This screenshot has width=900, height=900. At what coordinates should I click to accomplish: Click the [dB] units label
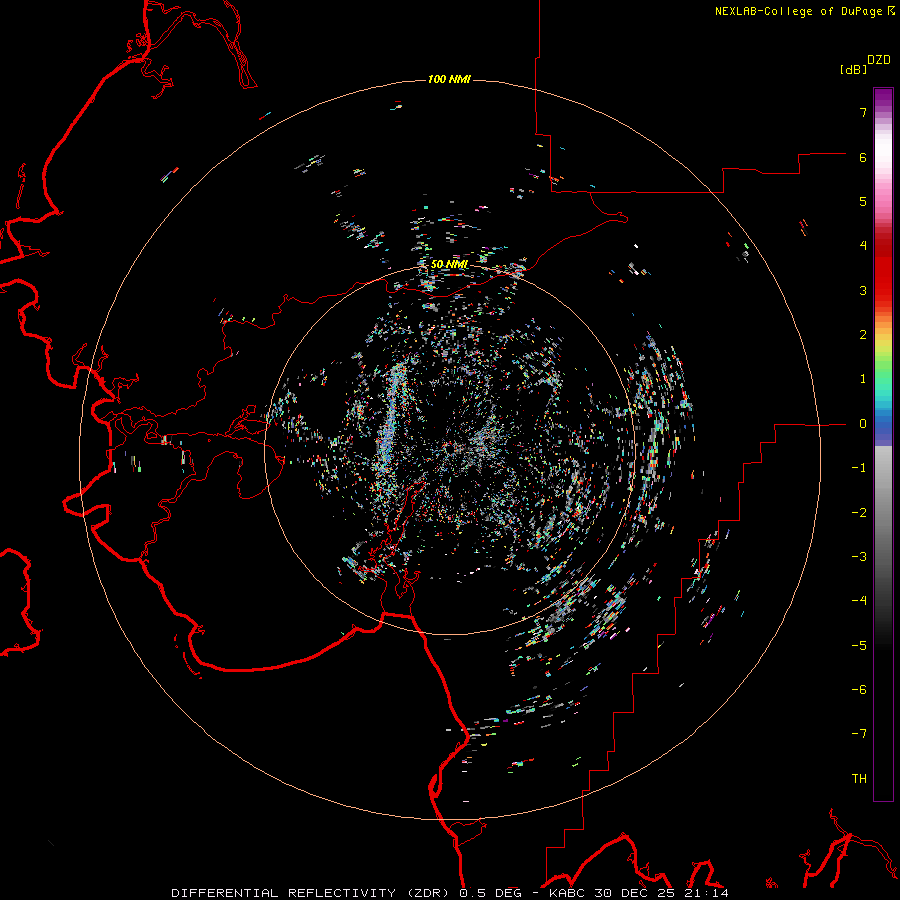pos(854,69)
